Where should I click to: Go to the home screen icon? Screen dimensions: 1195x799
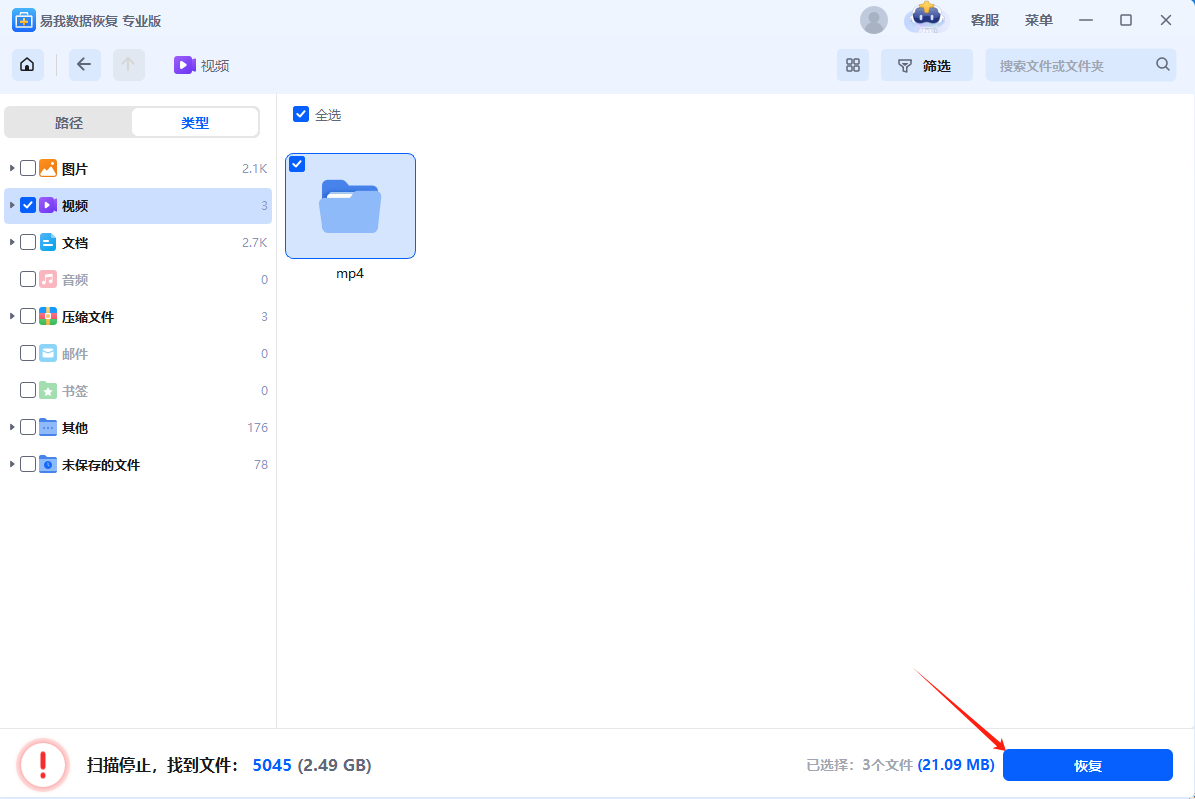click(27, 65)
